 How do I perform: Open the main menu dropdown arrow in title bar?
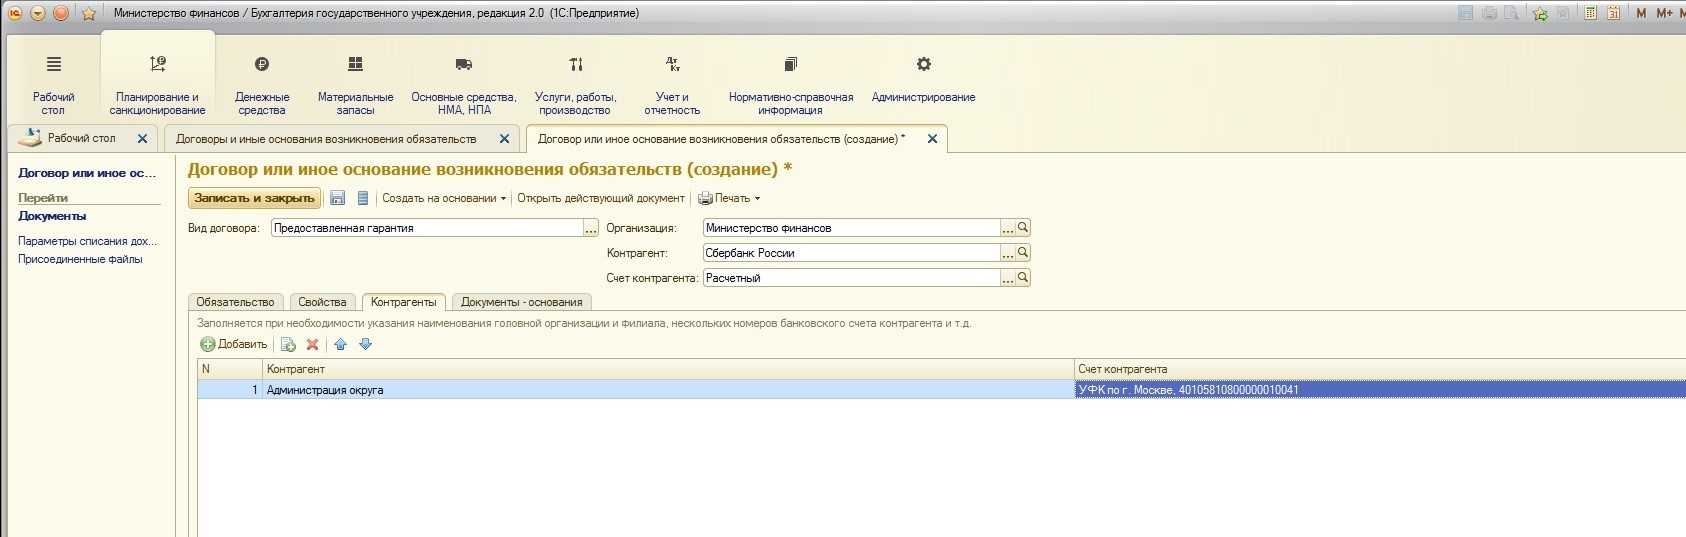pos(38,13)
